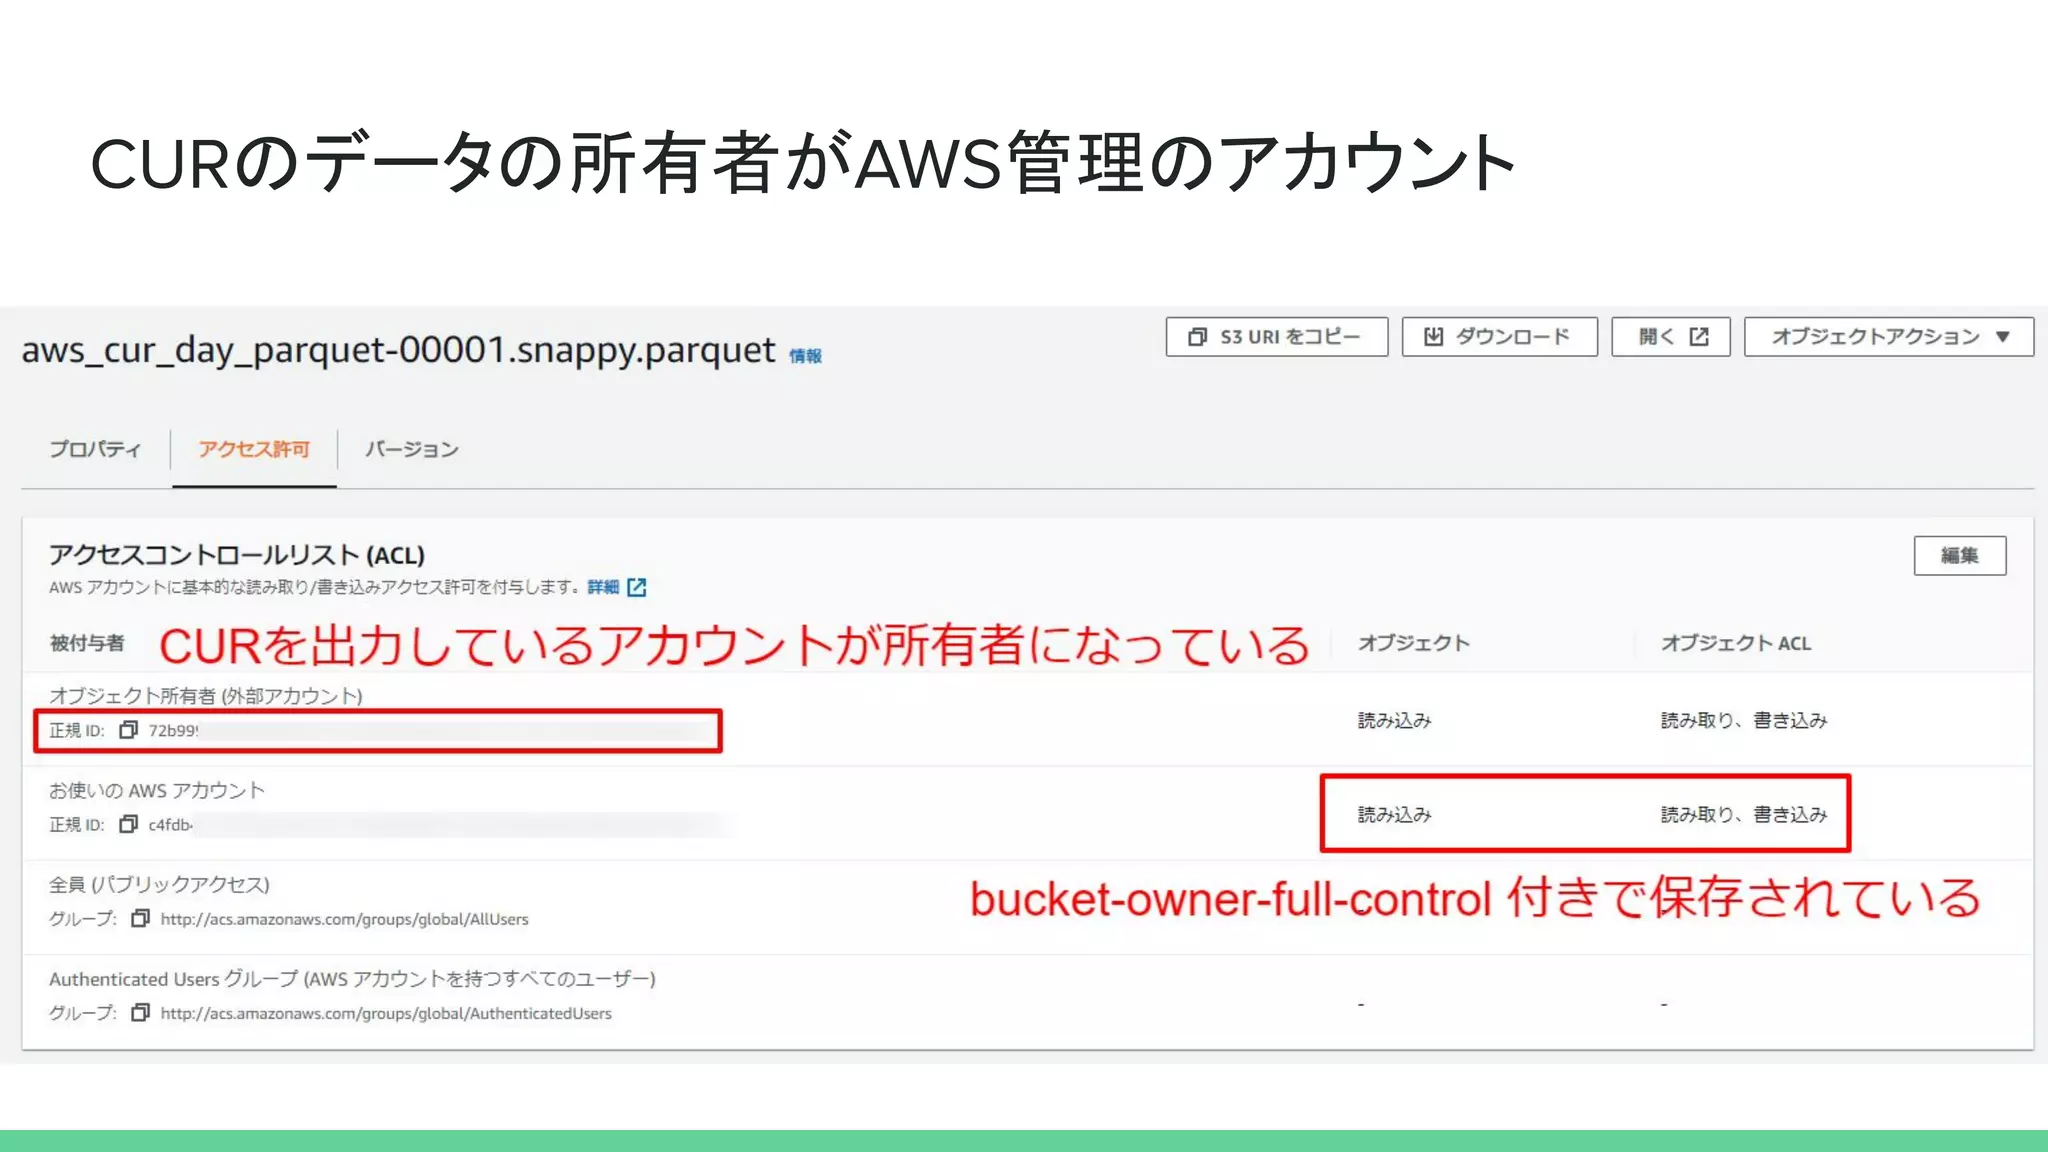
Task: Click the 編集 button in ACL panel
Action: point(1959,556)
